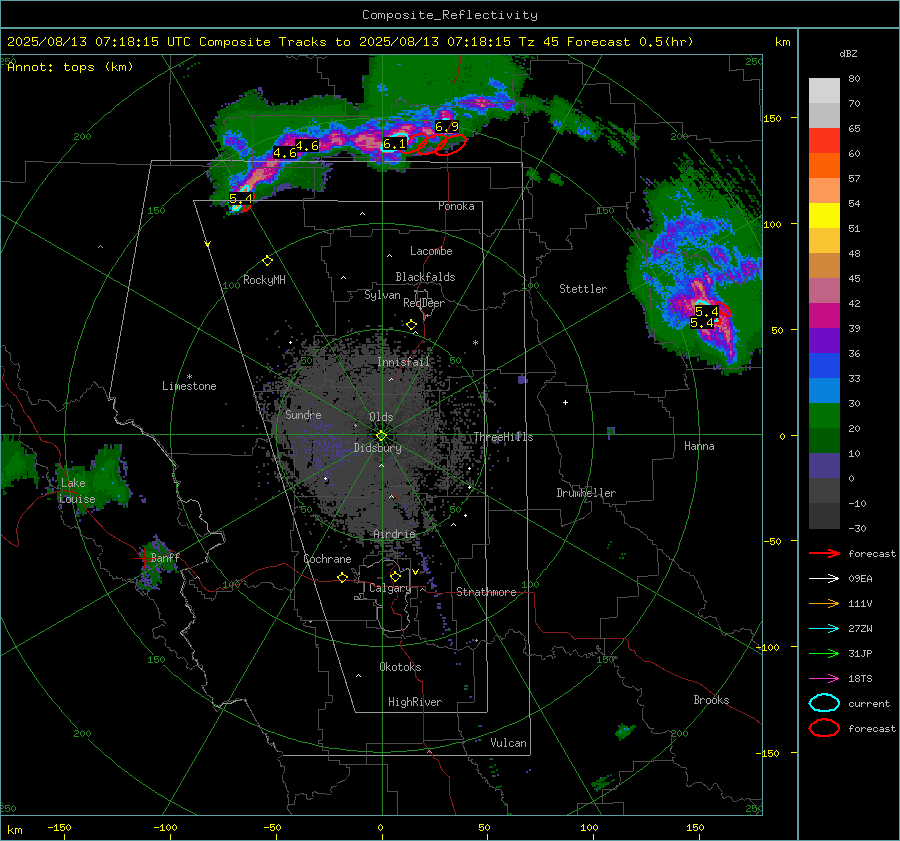900x841 pixels.
Task: Click the 6.1 storm tops label
Action: pyautogui.click(x=394, y=144)
